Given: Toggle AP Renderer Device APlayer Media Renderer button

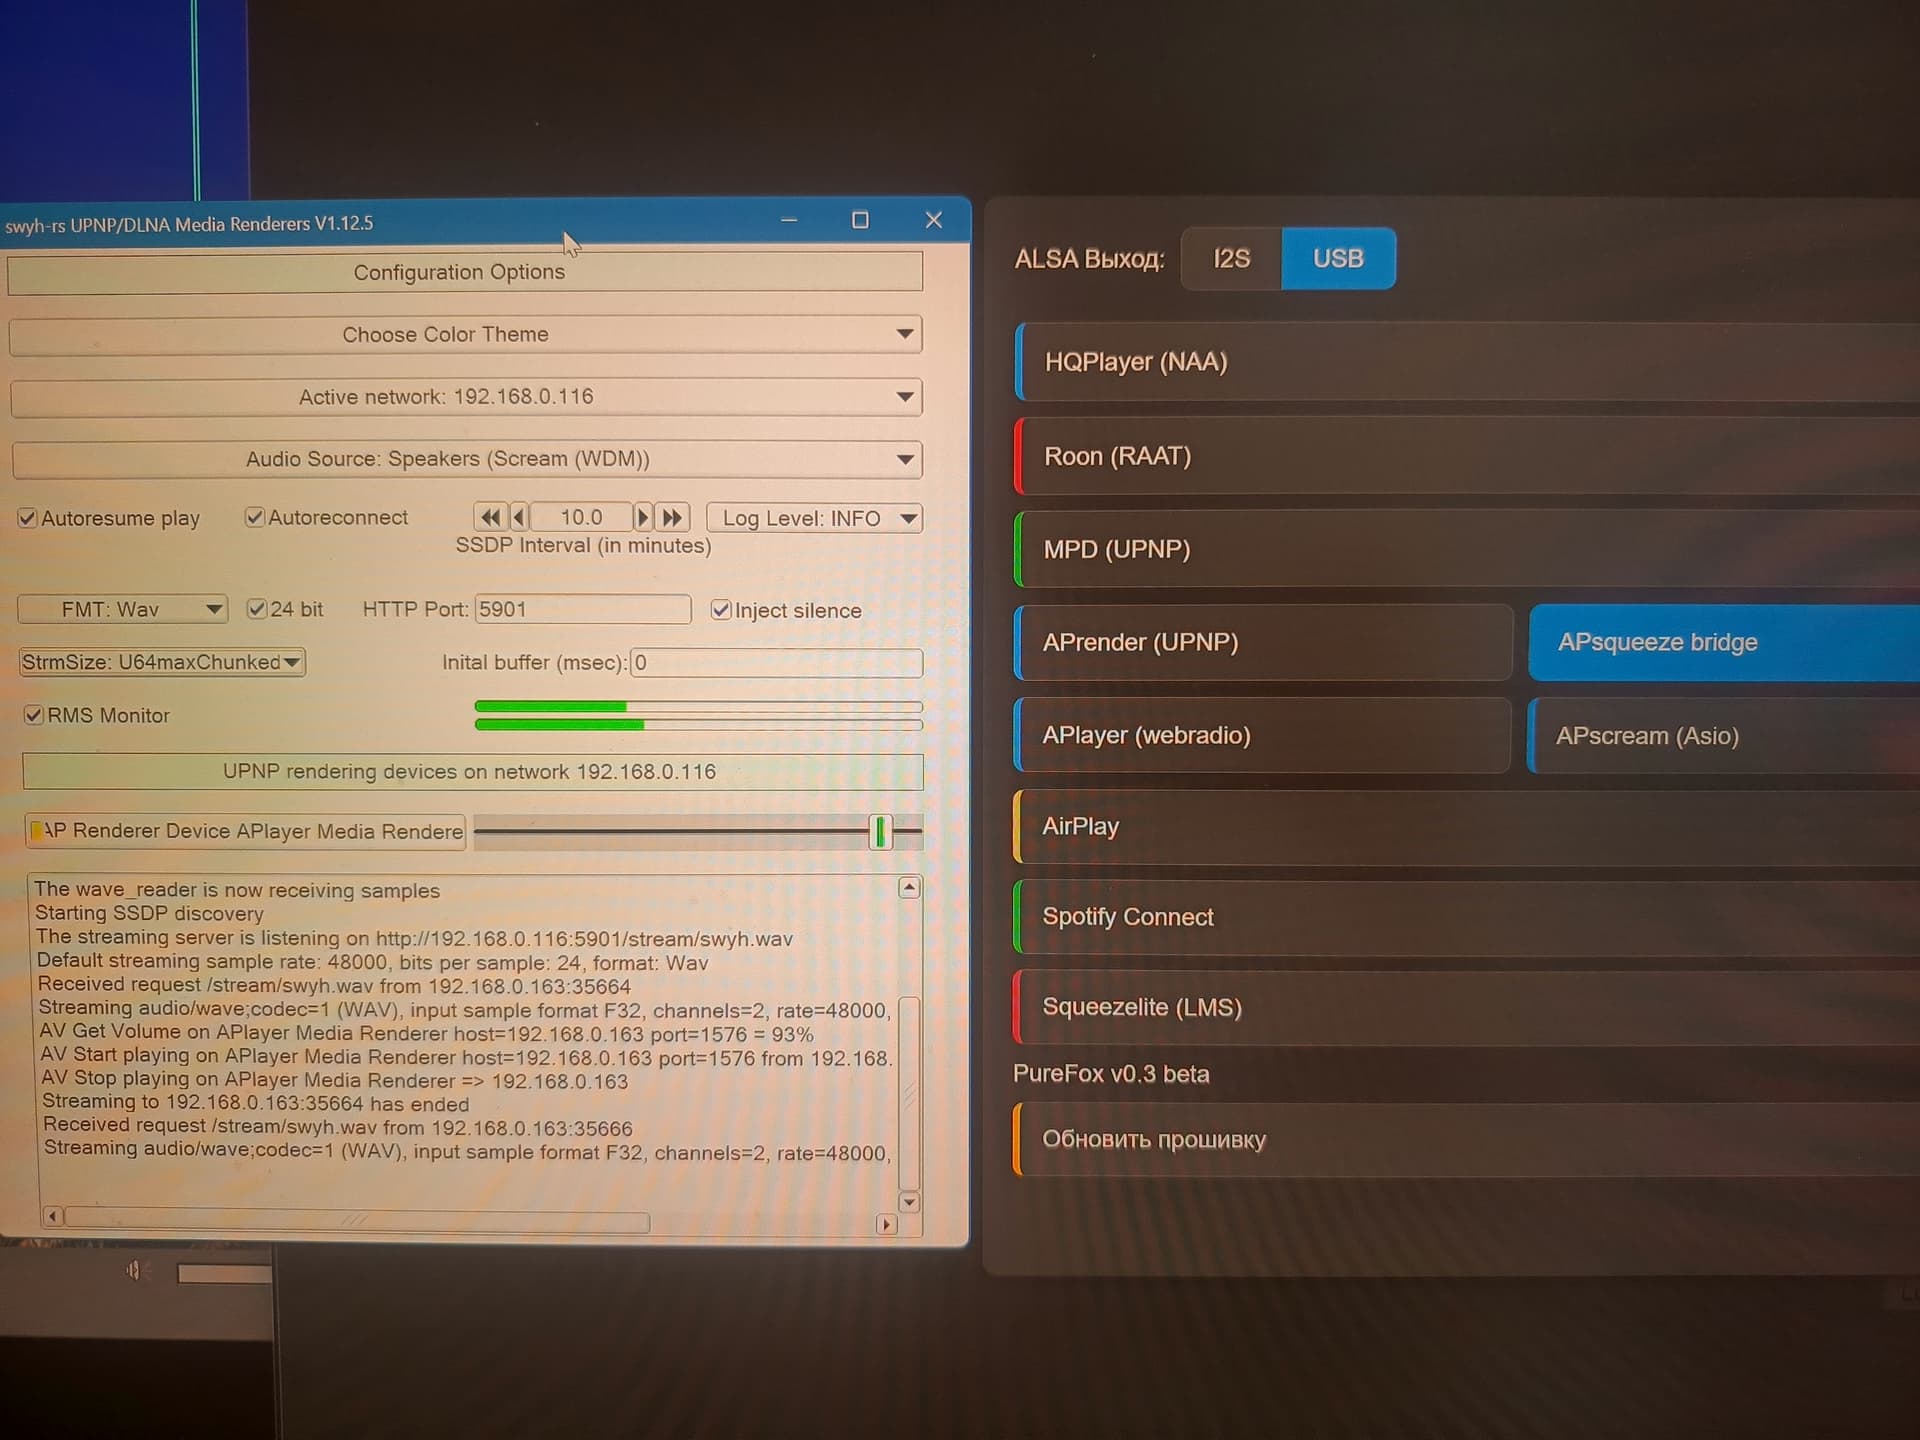Looking at the screenshot, I should 245,831.
